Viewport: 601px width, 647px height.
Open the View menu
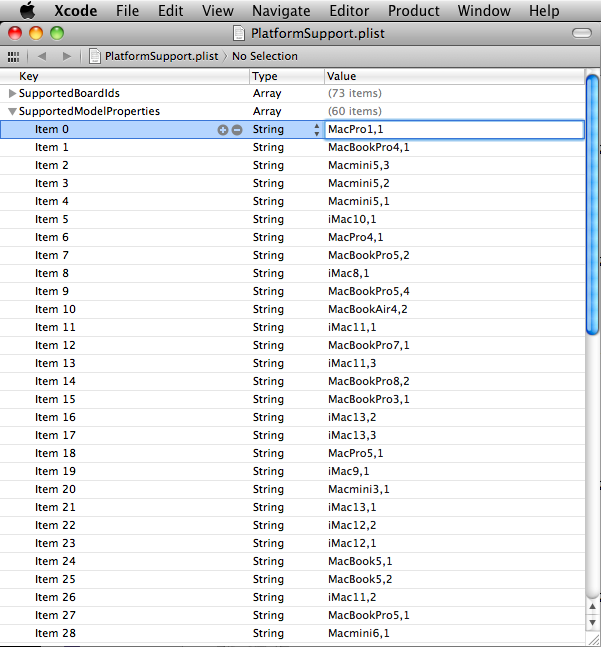point(218,11)
